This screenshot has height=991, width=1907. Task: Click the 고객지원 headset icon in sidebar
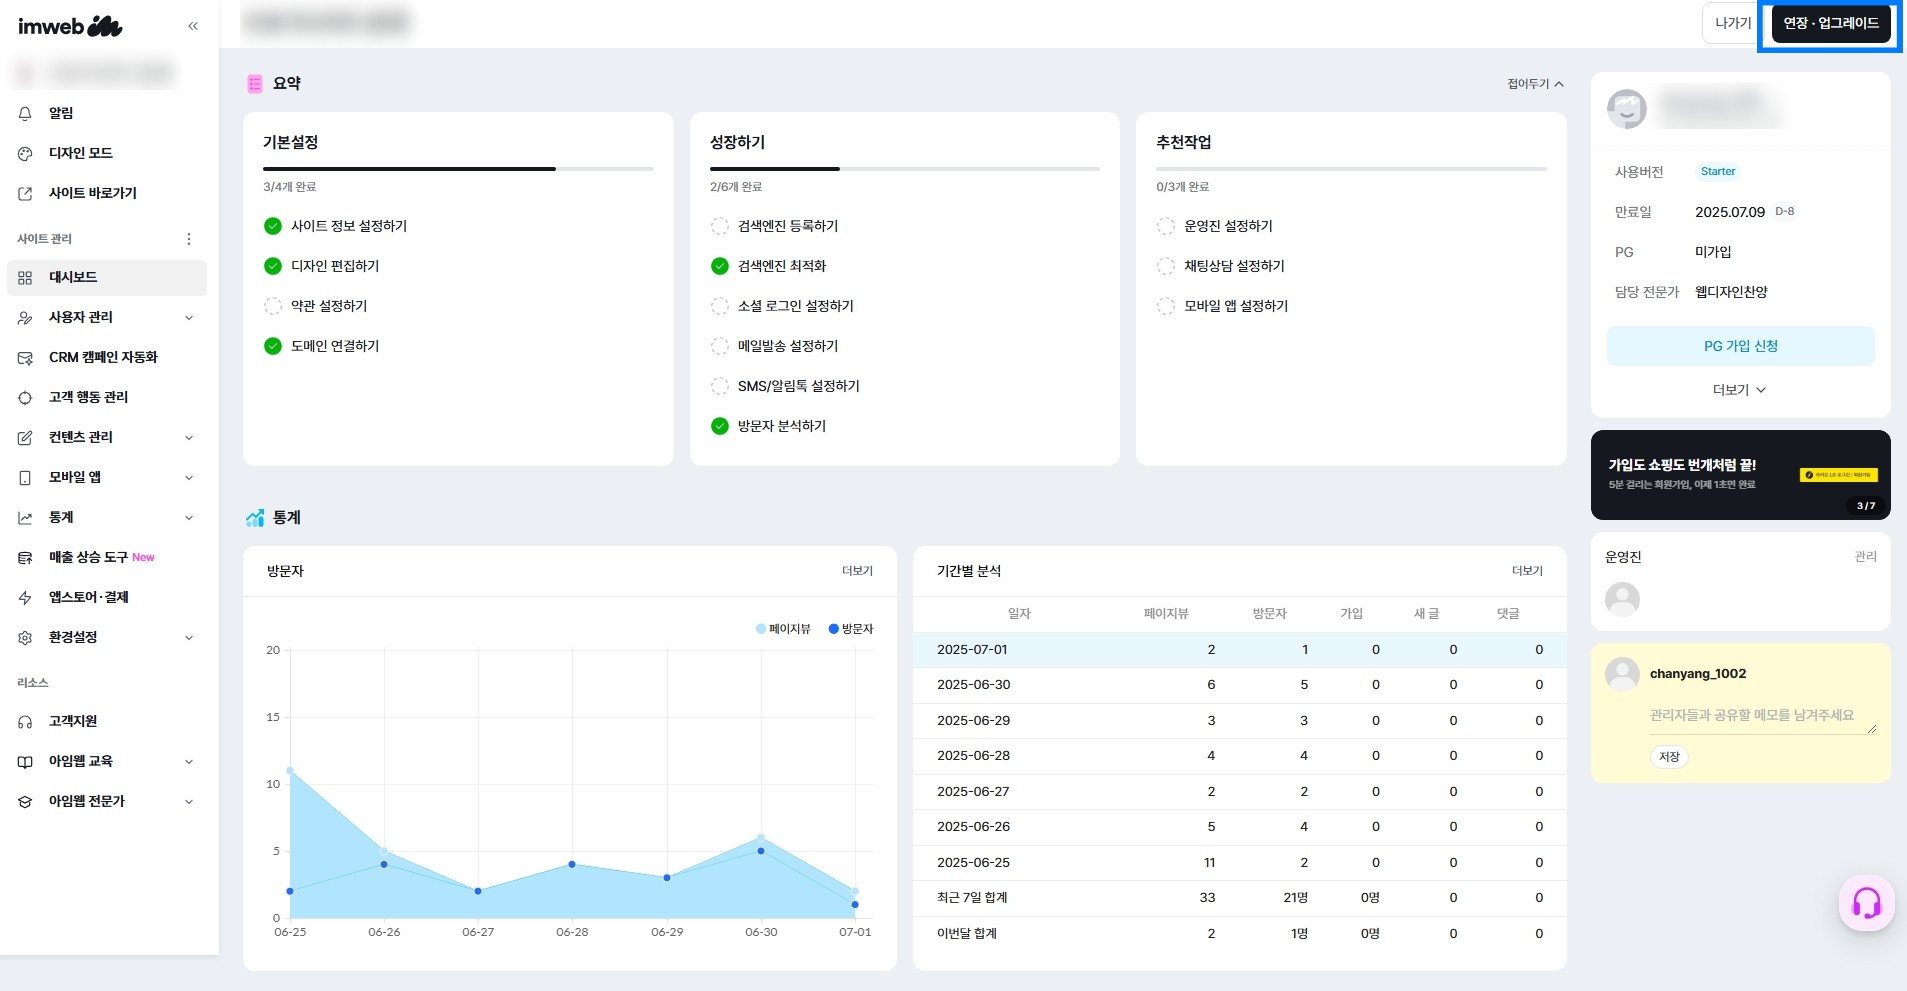coord(25,722)
